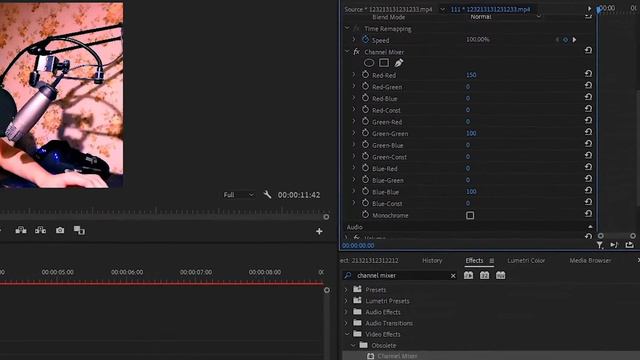Select Channel Mixer effect in Obsolete list

point(397,356)
